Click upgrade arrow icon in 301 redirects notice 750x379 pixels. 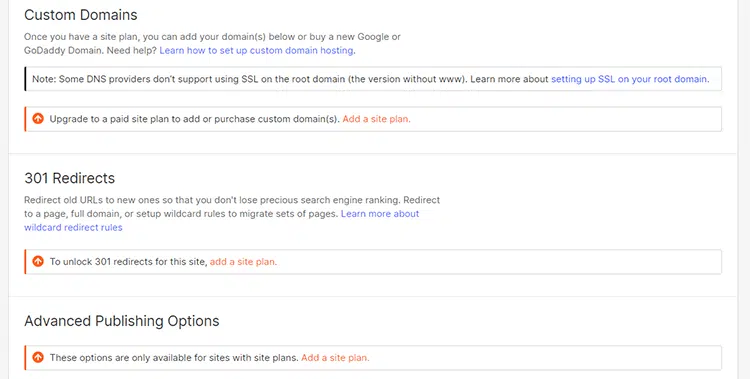(38, 261)
